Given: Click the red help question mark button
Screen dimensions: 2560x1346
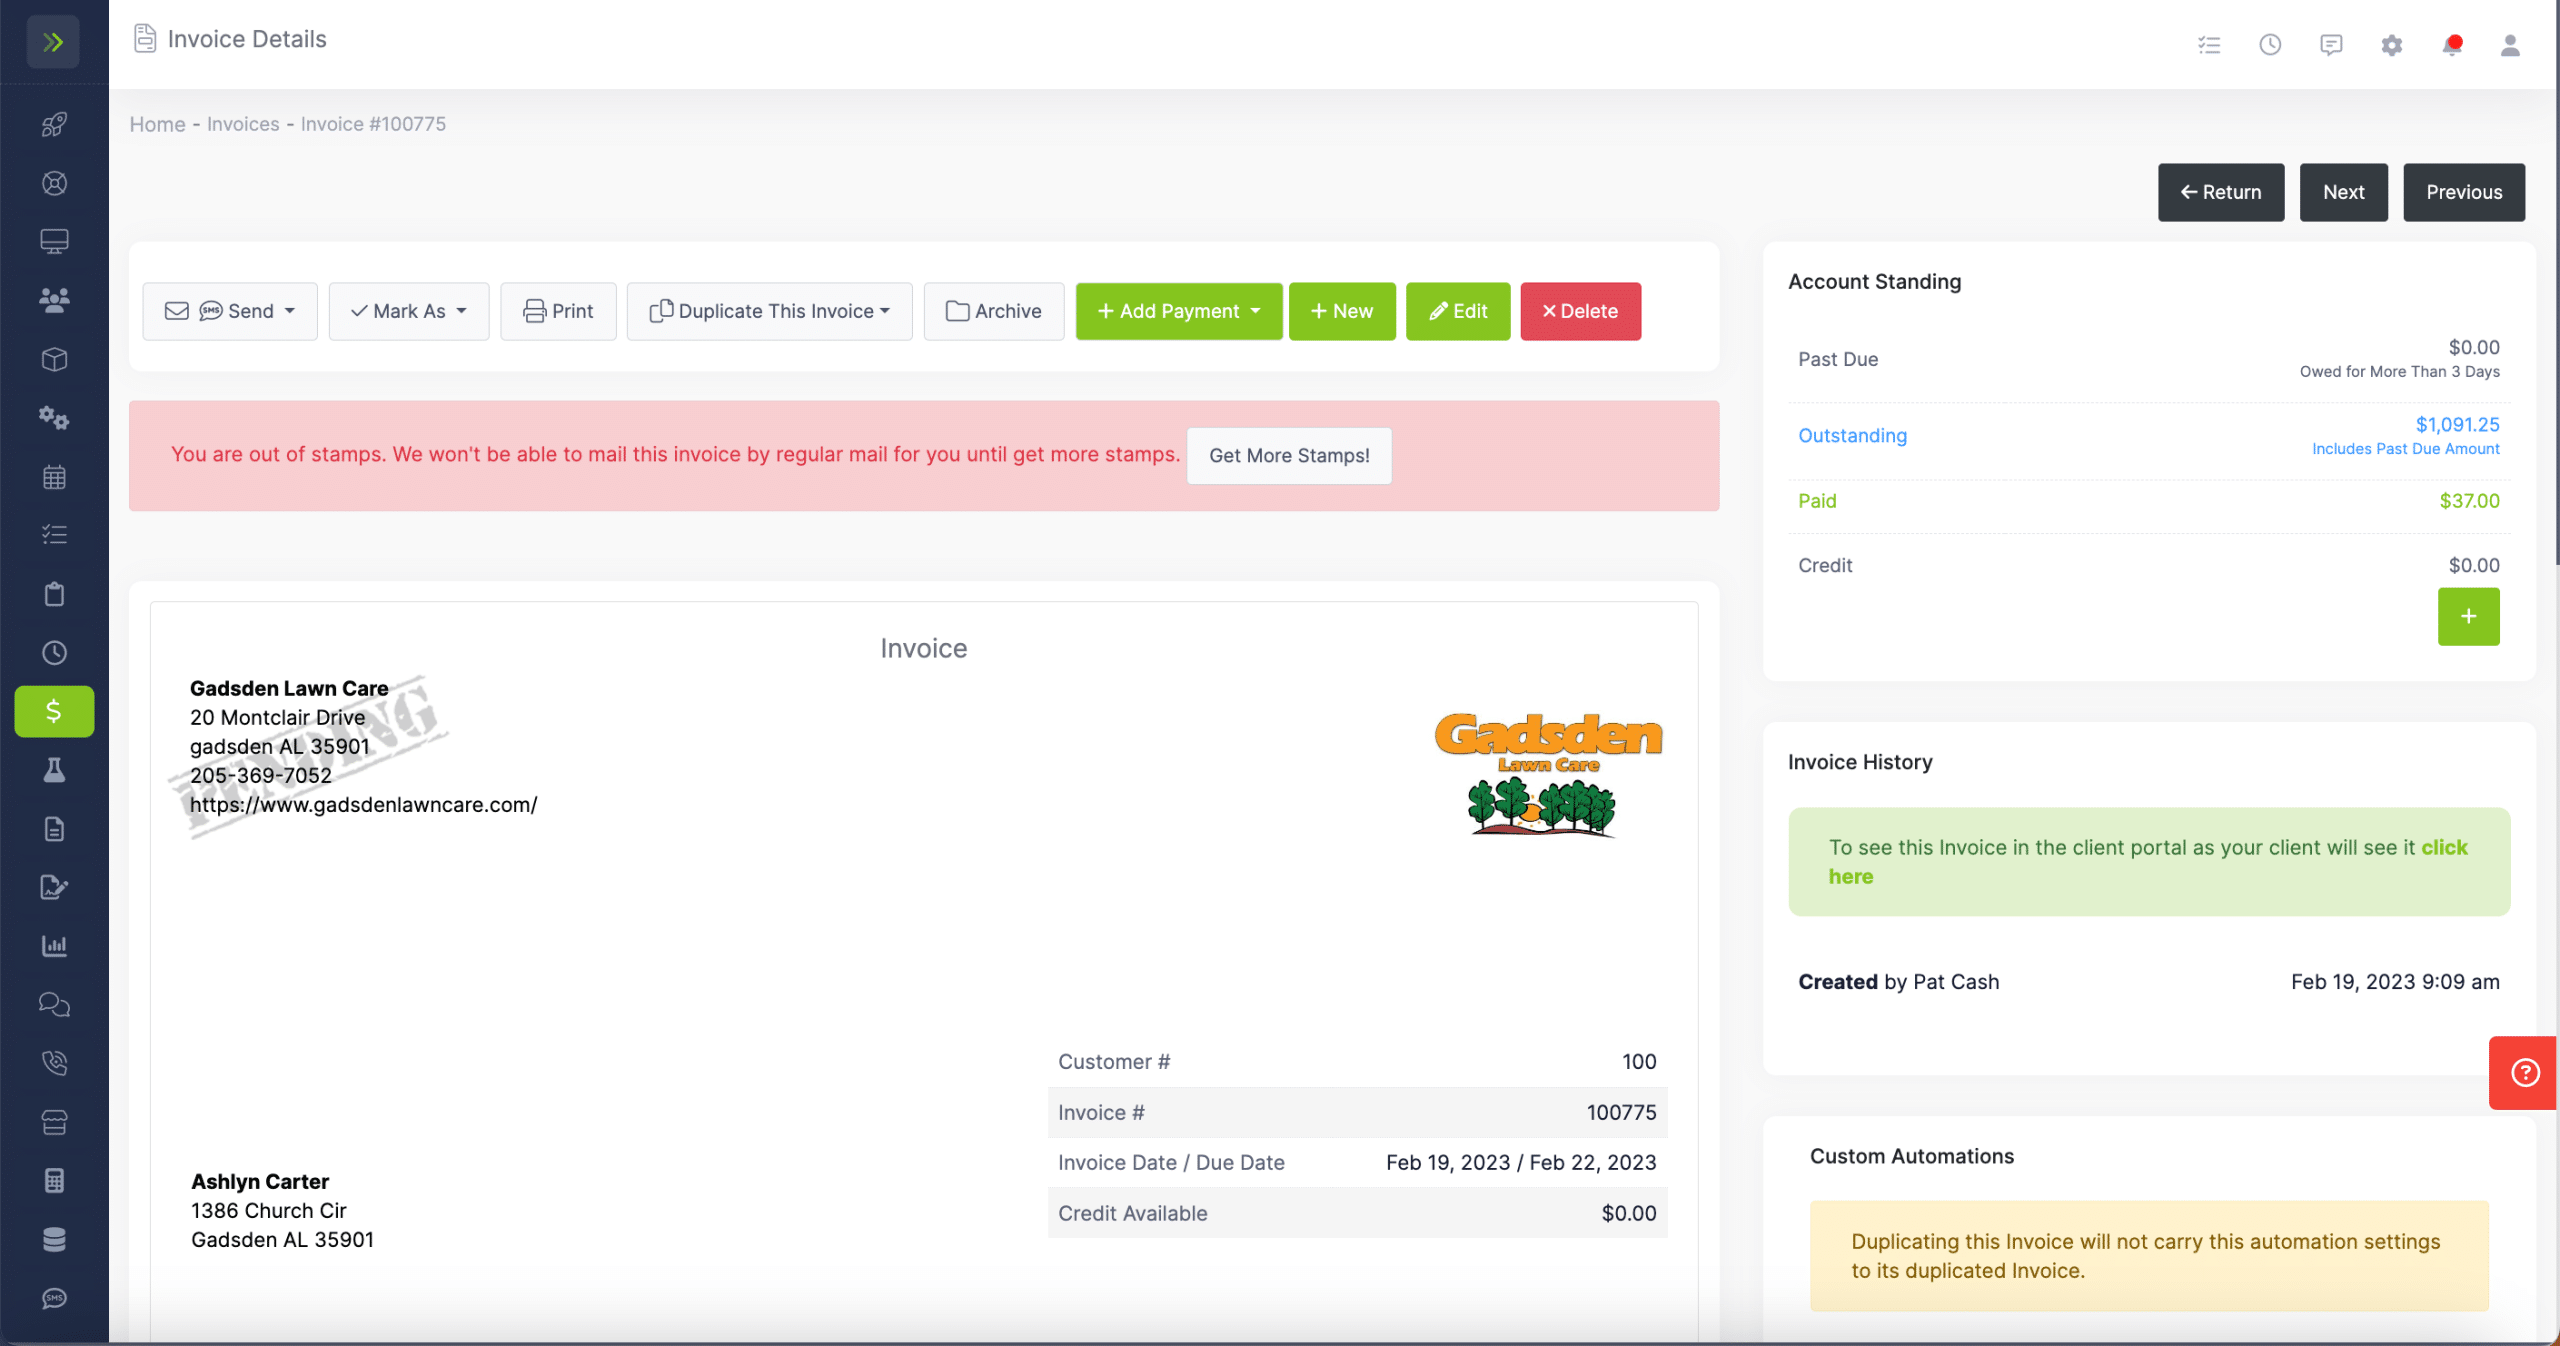Looking at the screenshot, I should click(2524, 1072).
